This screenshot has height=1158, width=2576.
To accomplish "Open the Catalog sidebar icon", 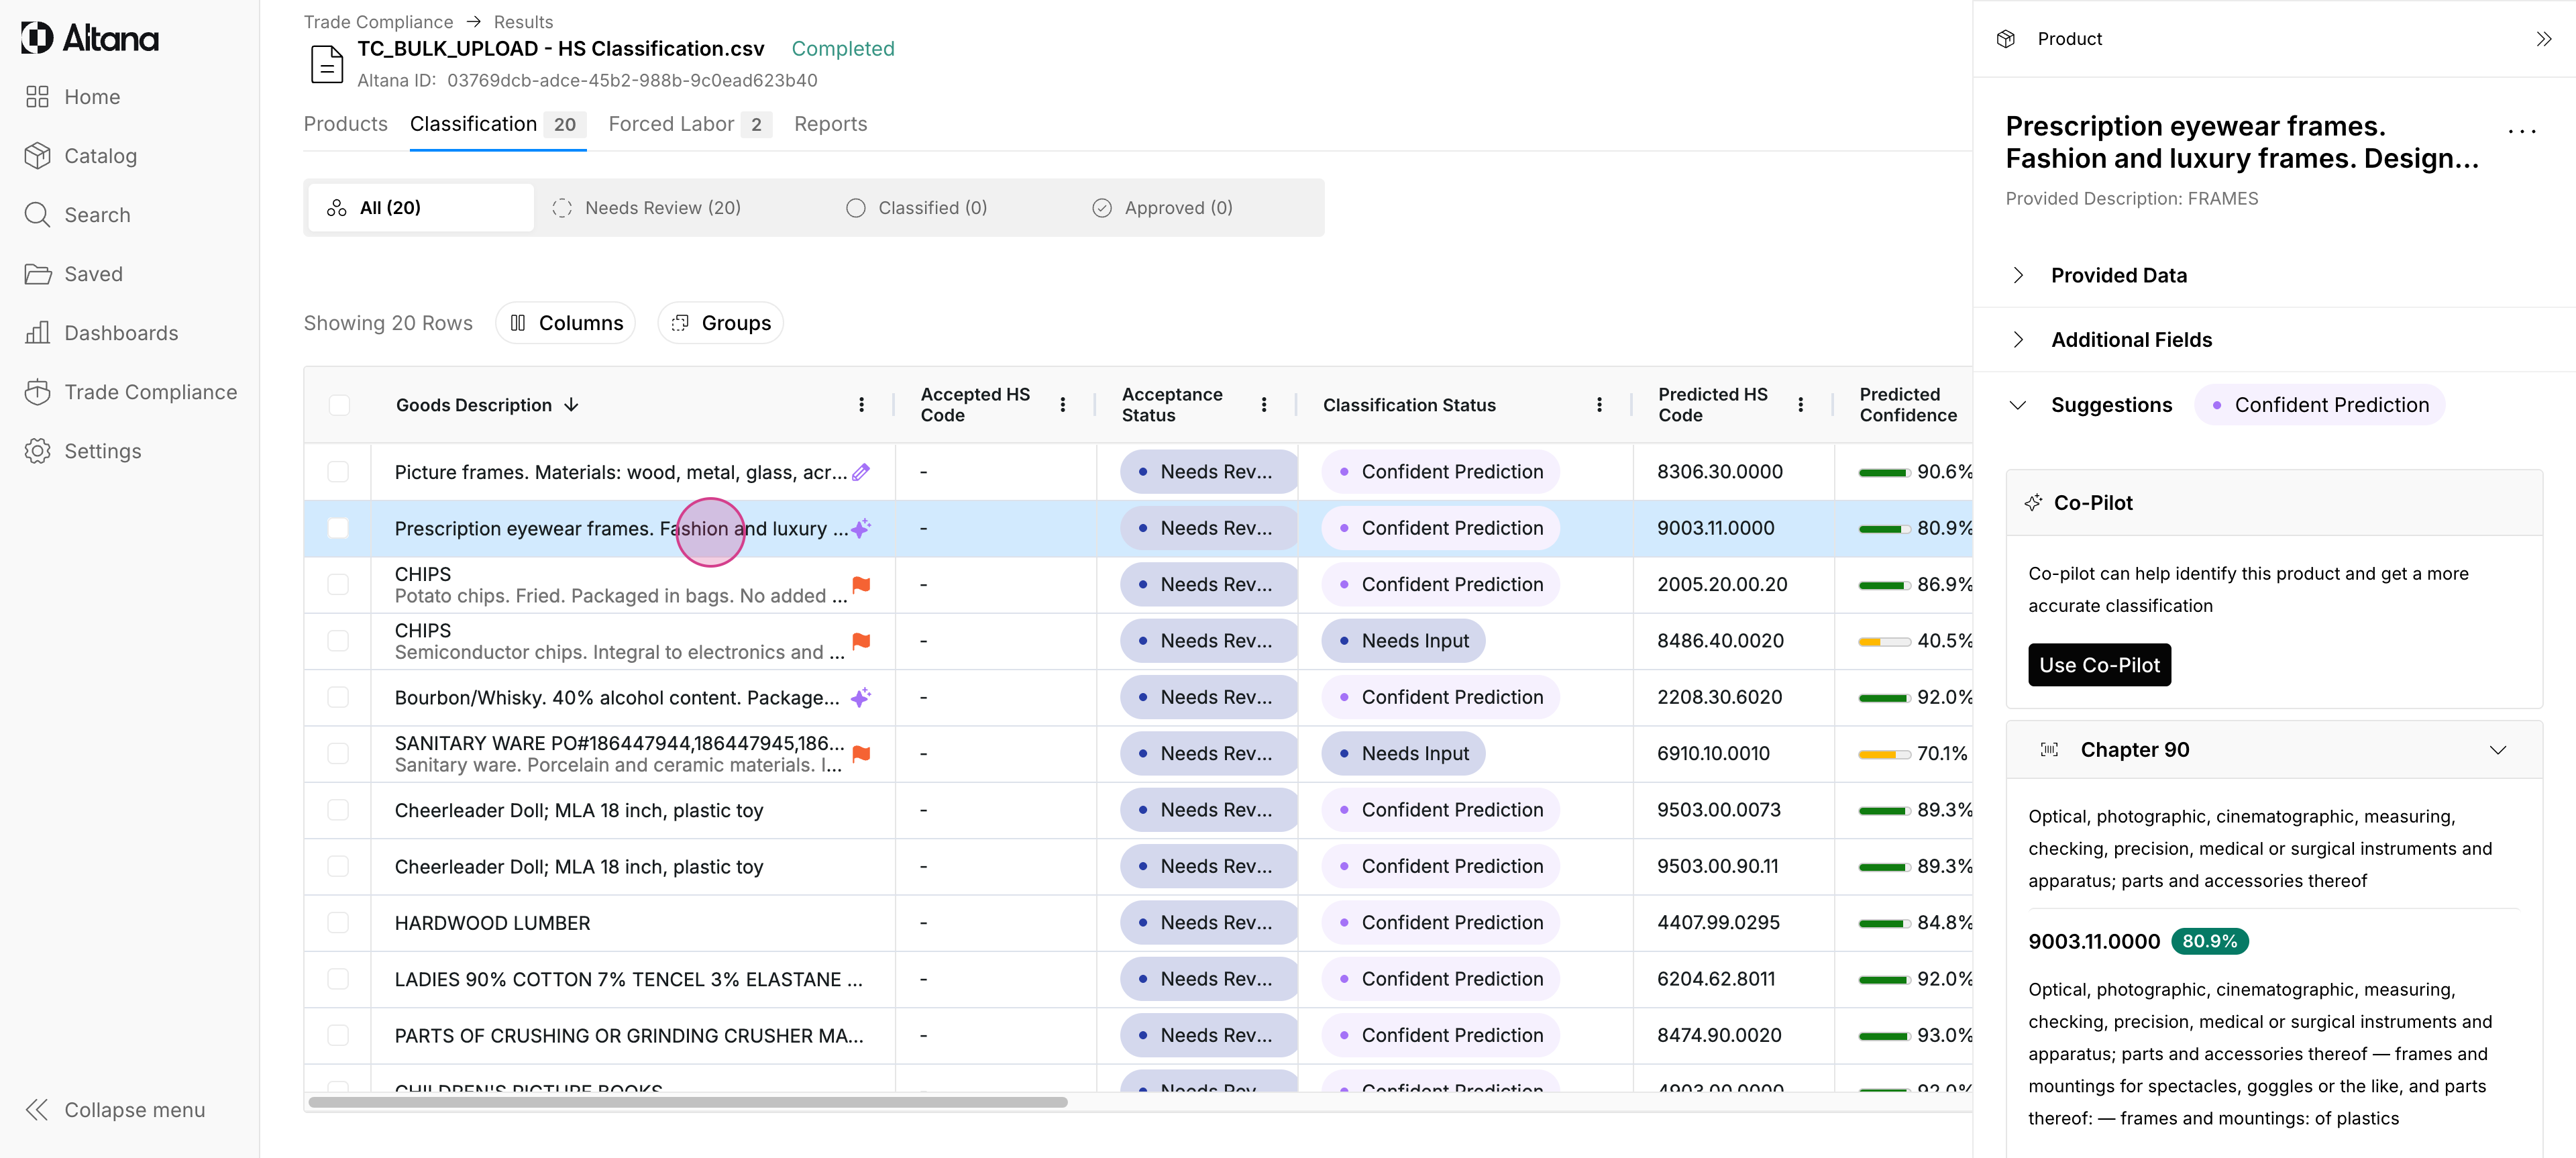I will click(37, 156).
